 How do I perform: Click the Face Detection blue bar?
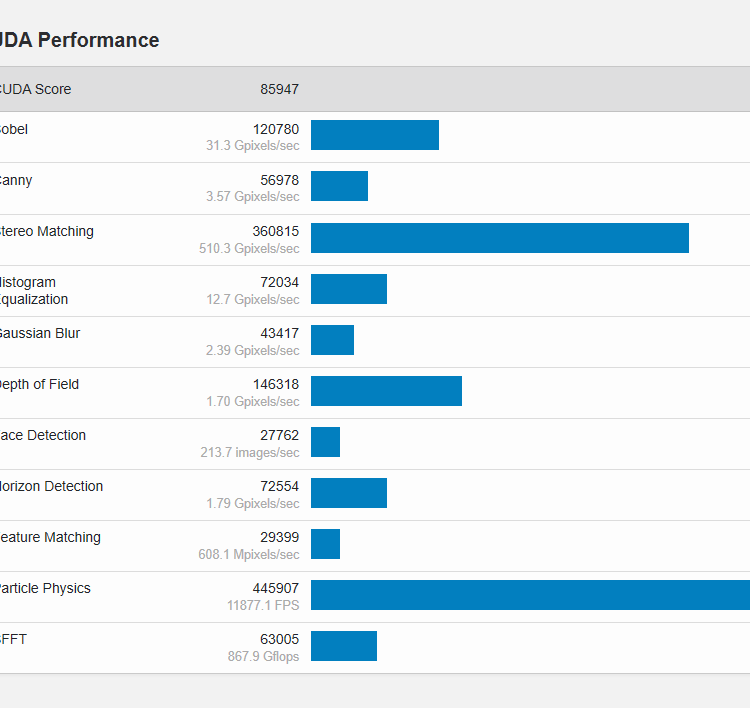click(x=325, y=442)
